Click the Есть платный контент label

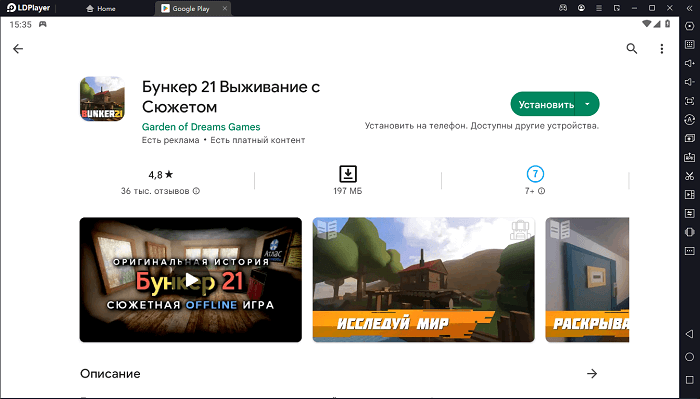pyautogui.click(x=258, y=140)
